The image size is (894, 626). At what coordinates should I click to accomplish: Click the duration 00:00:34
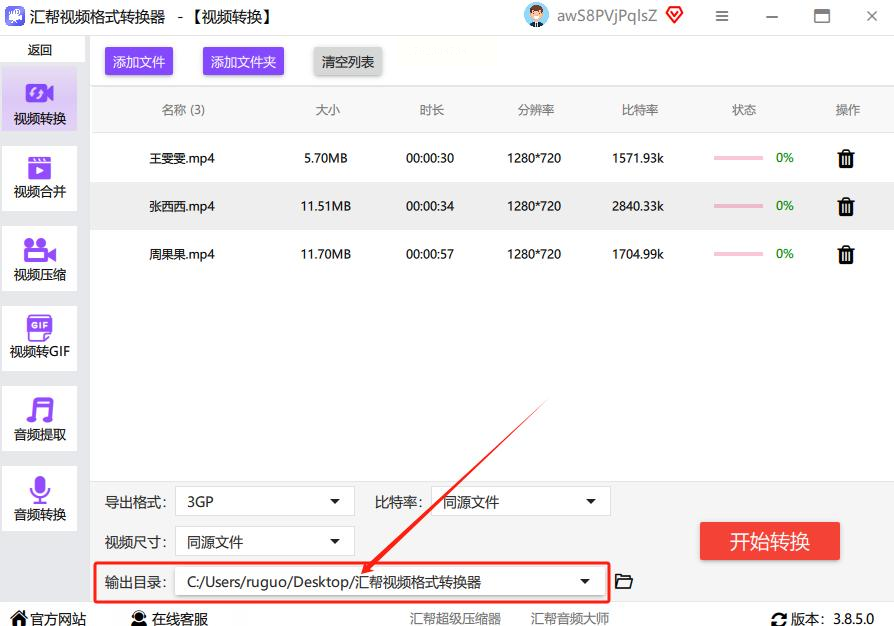pyautogui.click(x=430, y=206)
